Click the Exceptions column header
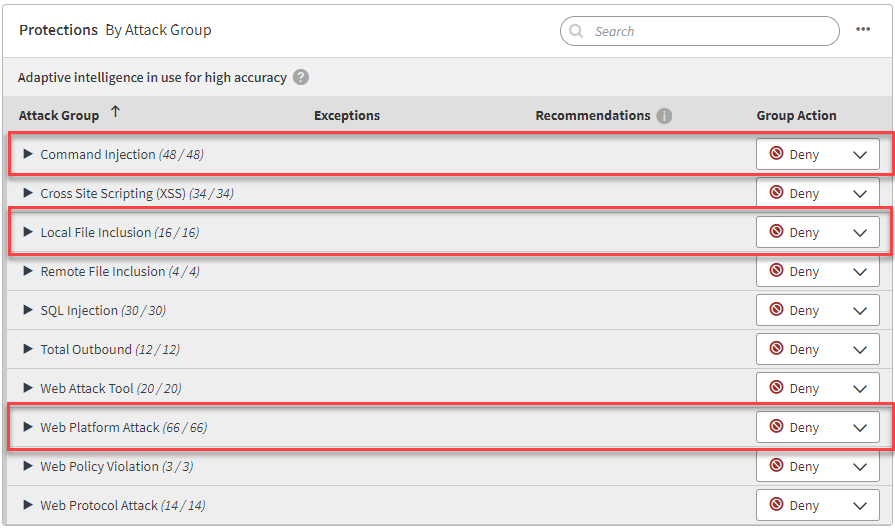Image resolution: width=895 pixels, height=530 pixels. click(347, 116)
